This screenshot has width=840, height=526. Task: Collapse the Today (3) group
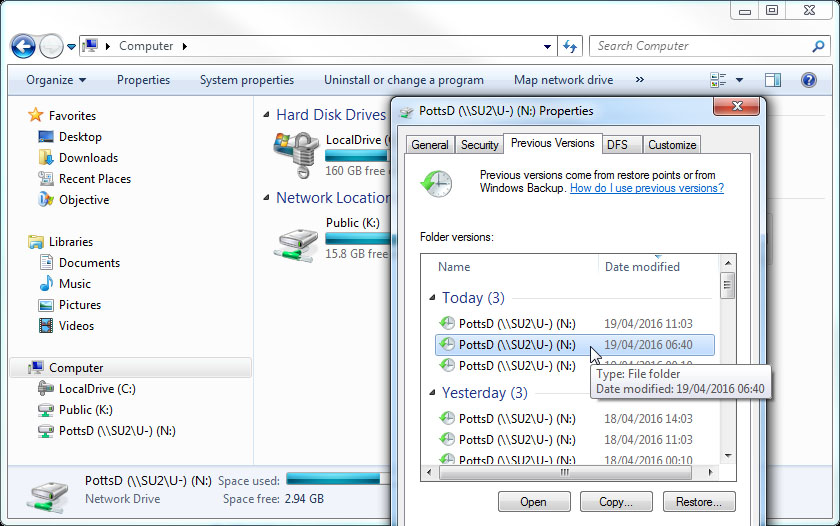tap(432, 297)
